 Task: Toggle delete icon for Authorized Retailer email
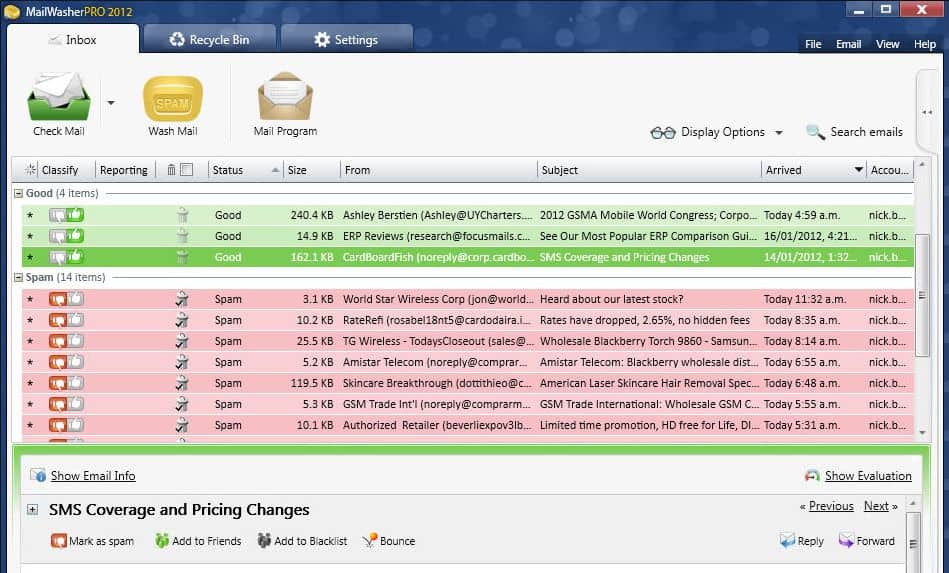[x=182, y=425]
